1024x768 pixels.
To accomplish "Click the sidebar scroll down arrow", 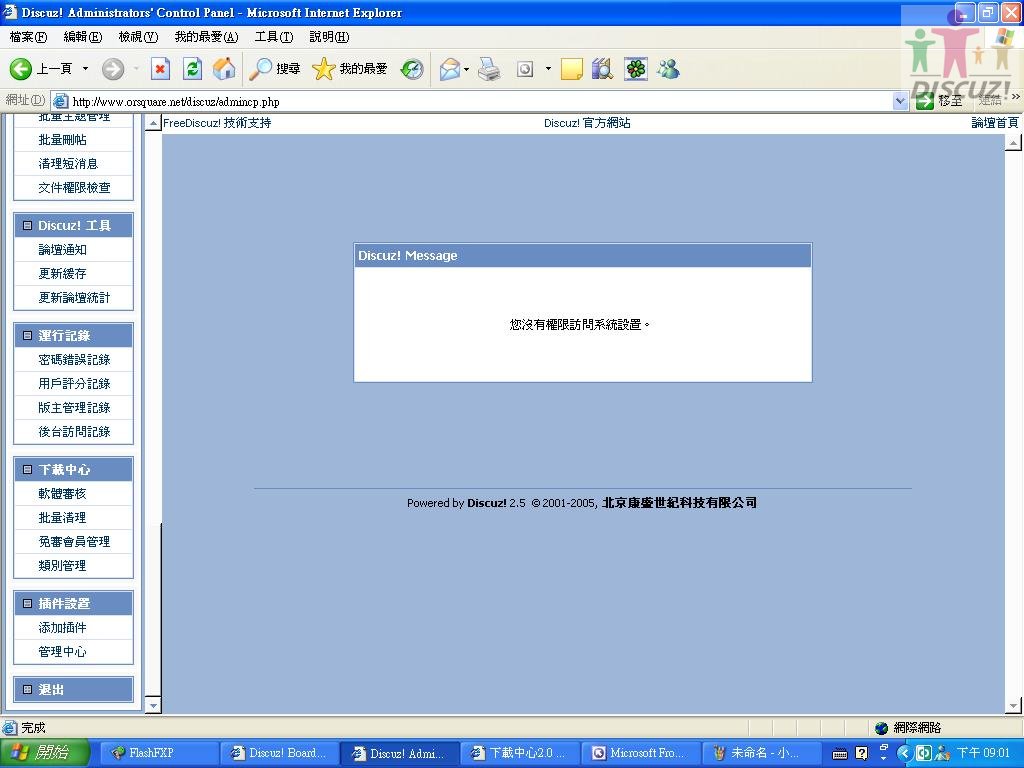I will (153, 705).
